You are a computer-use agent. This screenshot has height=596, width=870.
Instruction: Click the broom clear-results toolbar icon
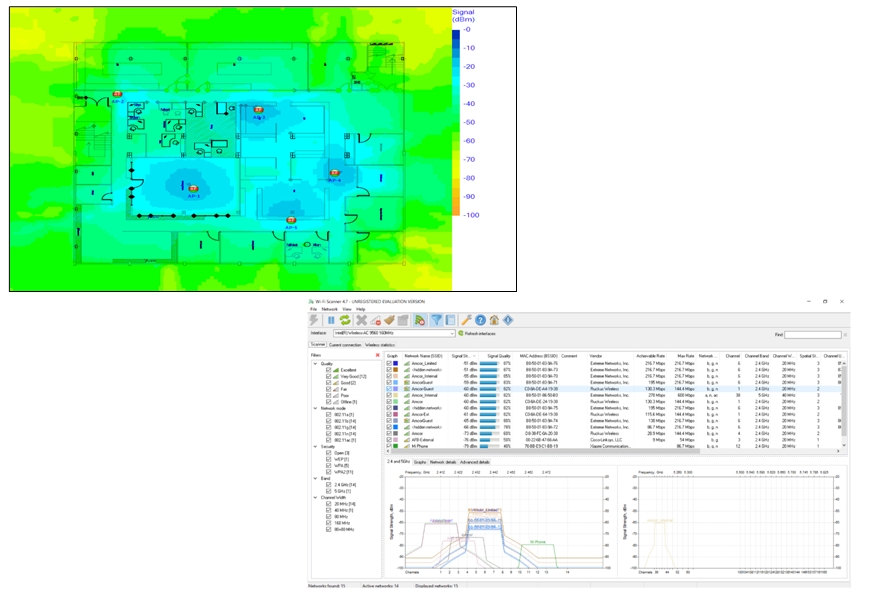[x=389, y=320]
